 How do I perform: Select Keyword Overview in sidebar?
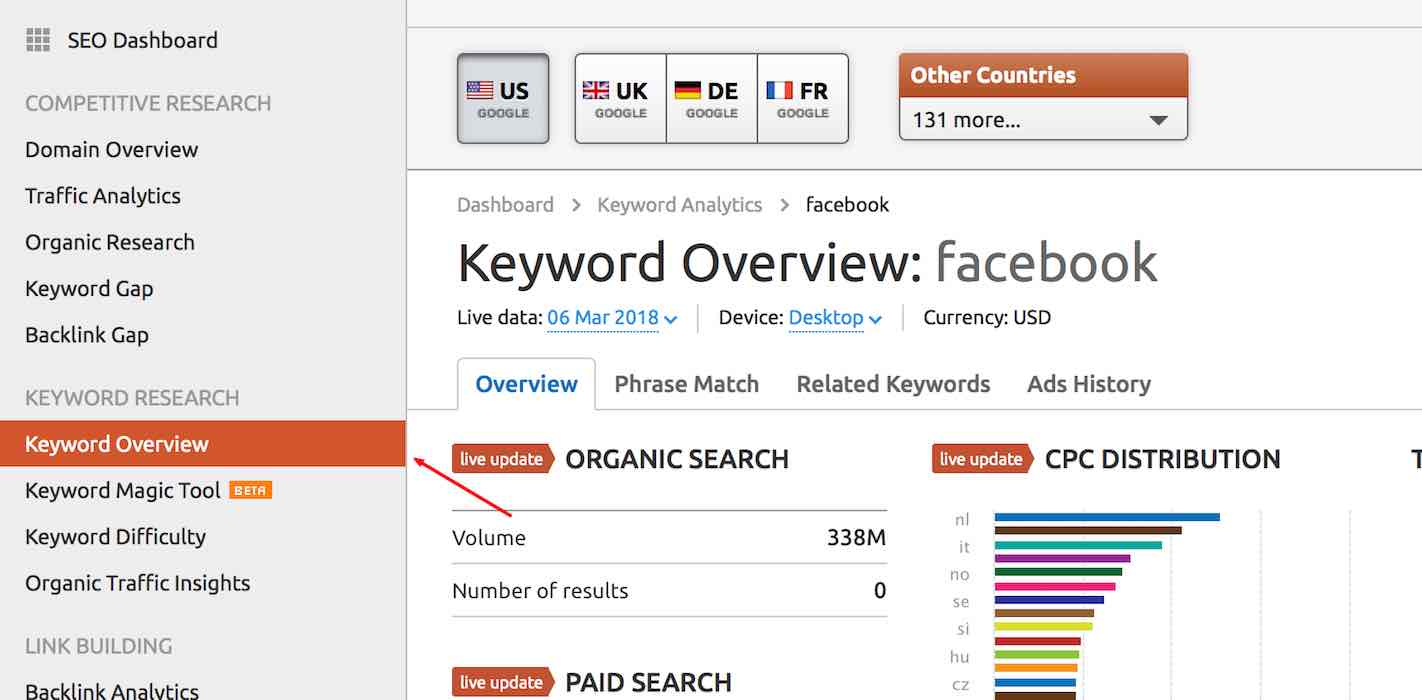coord(203,444)
